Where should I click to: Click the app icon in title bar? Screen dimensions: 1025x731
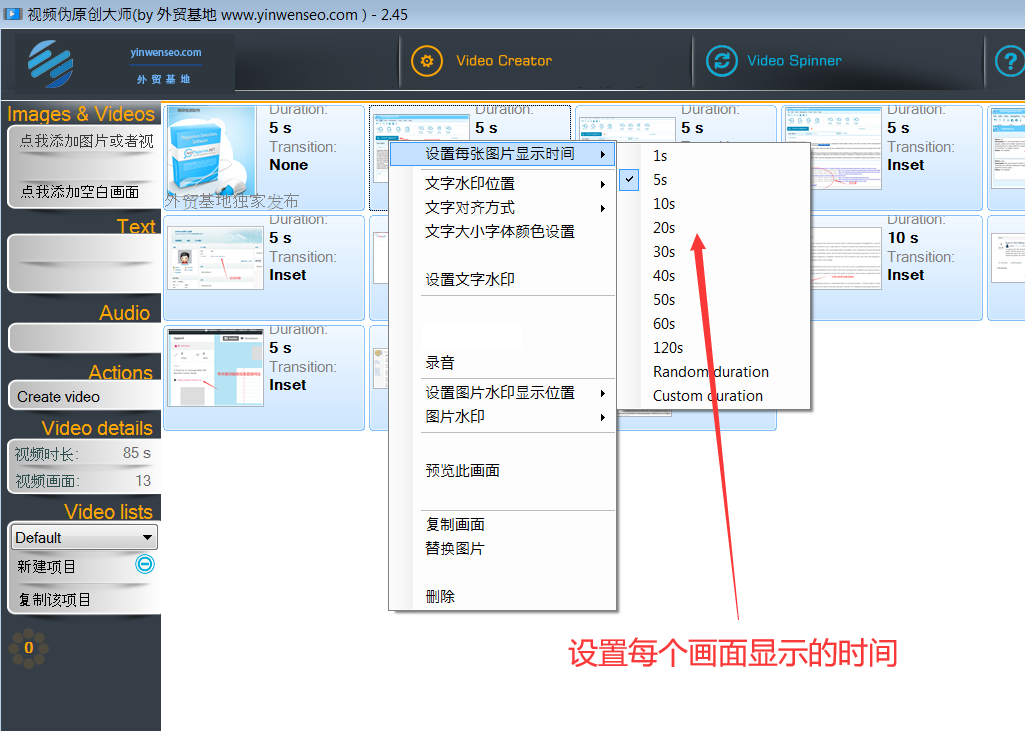pos(13,14)
